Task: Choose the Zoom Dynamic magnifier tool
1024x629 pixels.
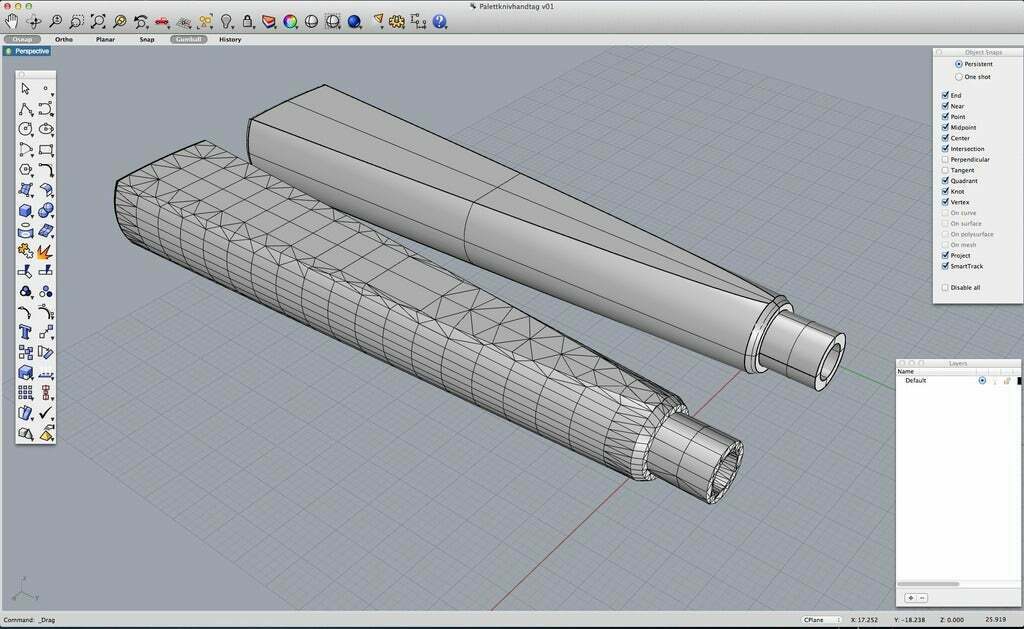Action: (56, 22)
